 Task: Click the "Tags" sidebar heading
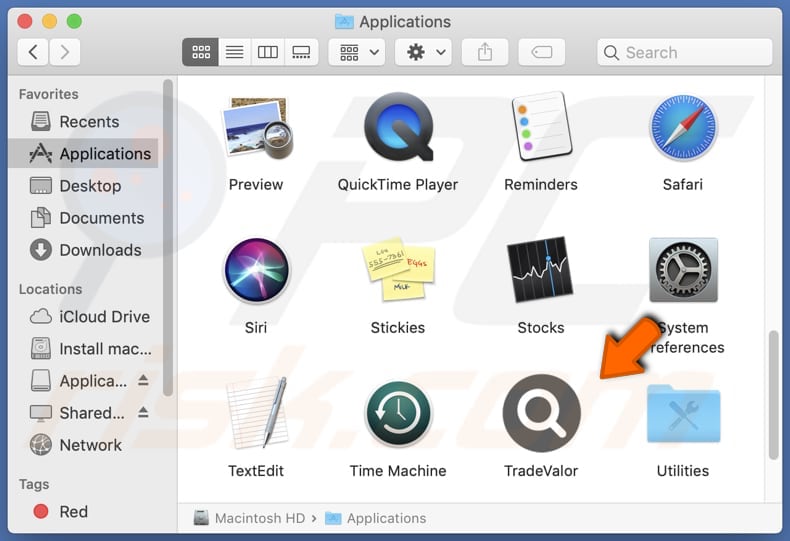coord(34,484)
